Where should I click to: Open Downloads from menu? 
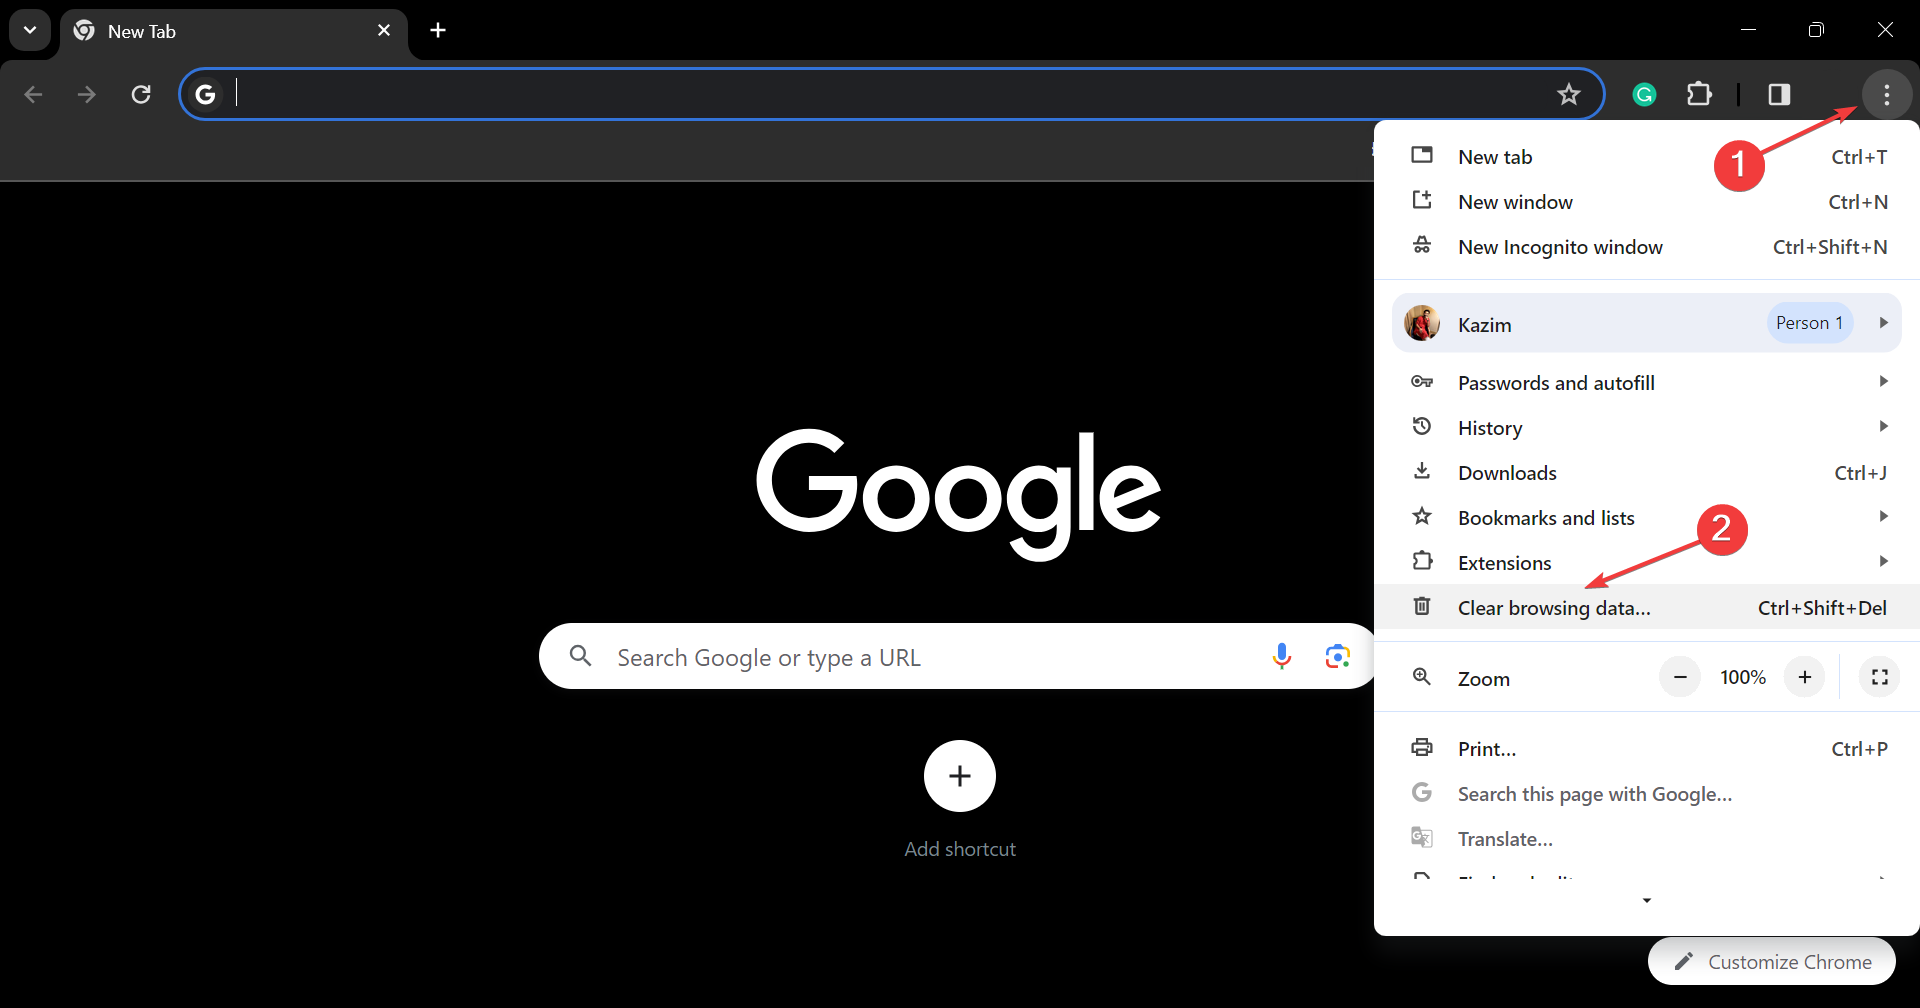point(1647,473)
